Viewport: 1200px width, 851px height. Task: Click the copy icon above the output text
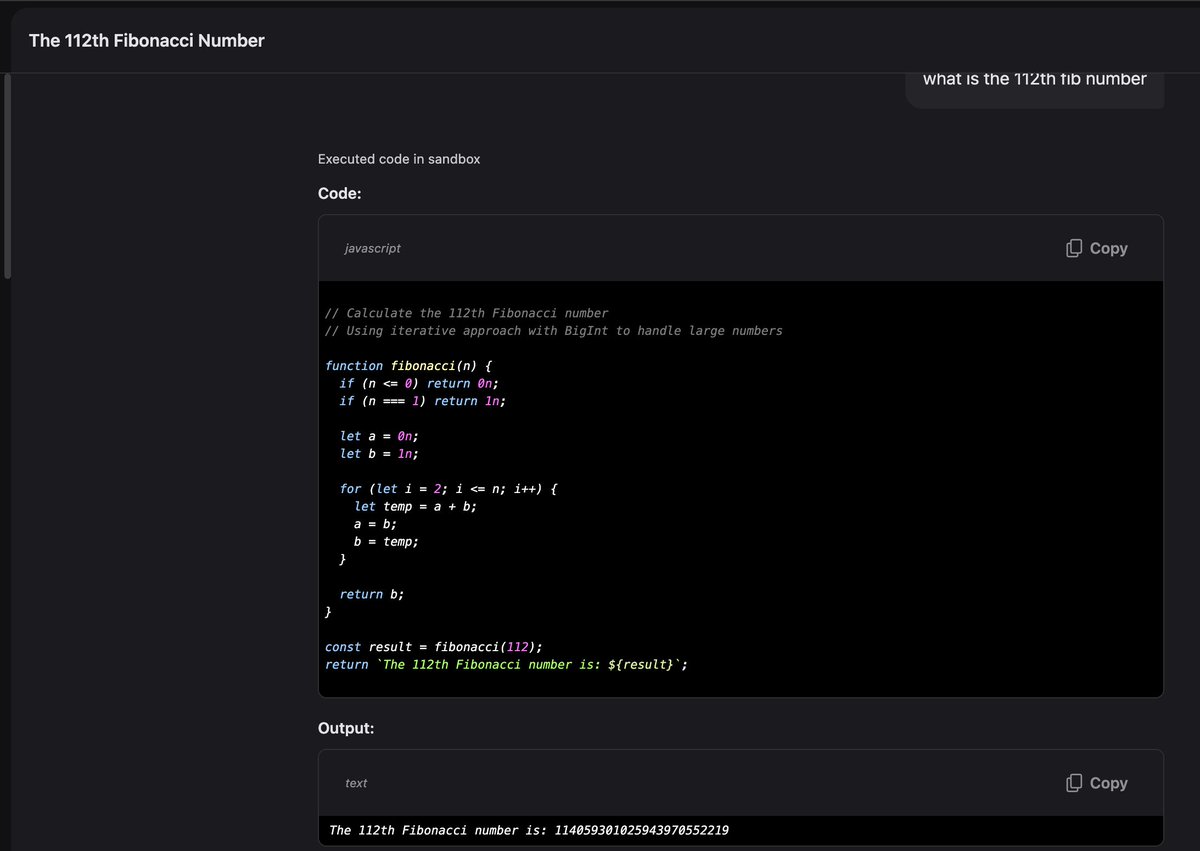pos(1074,782)
